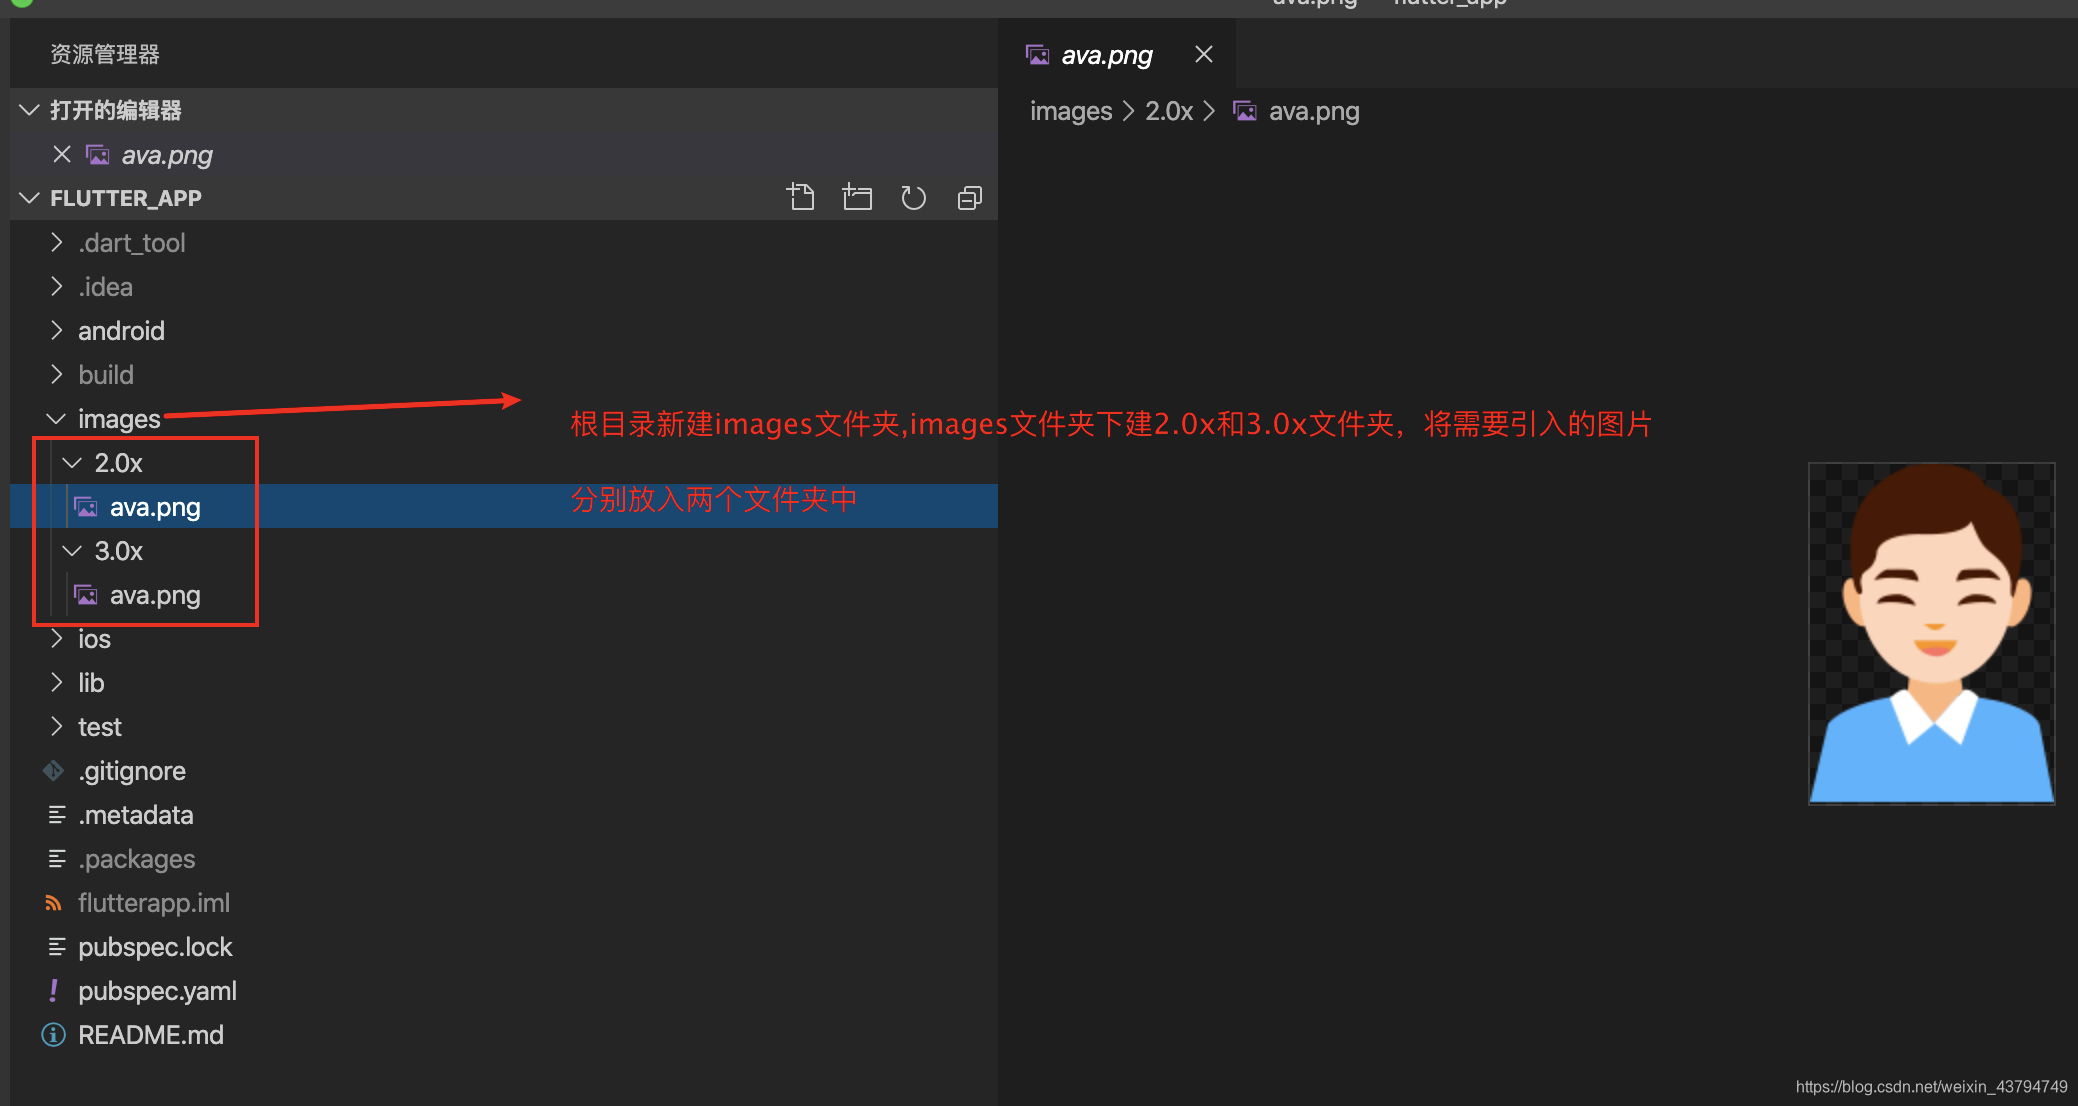The width and height of the screenshot is (2078, 1106).
Task: Collapse the 2.0x folder
Action: (x=70, y=462)
